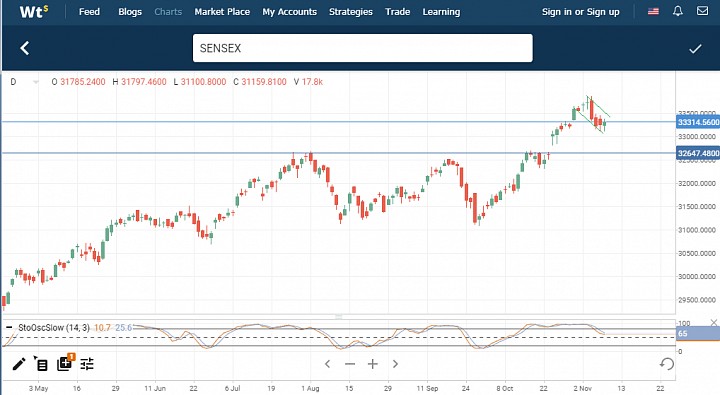Reset chart with undo arrow icon

pos(667,364)
